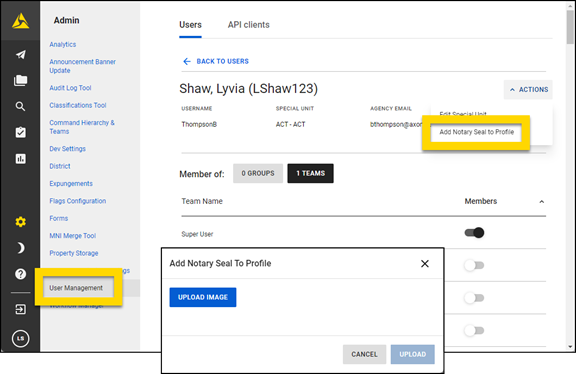Screen dimensions: 576x374
Task: Toggle dark mode moon icon
Action: click(21, 248)
